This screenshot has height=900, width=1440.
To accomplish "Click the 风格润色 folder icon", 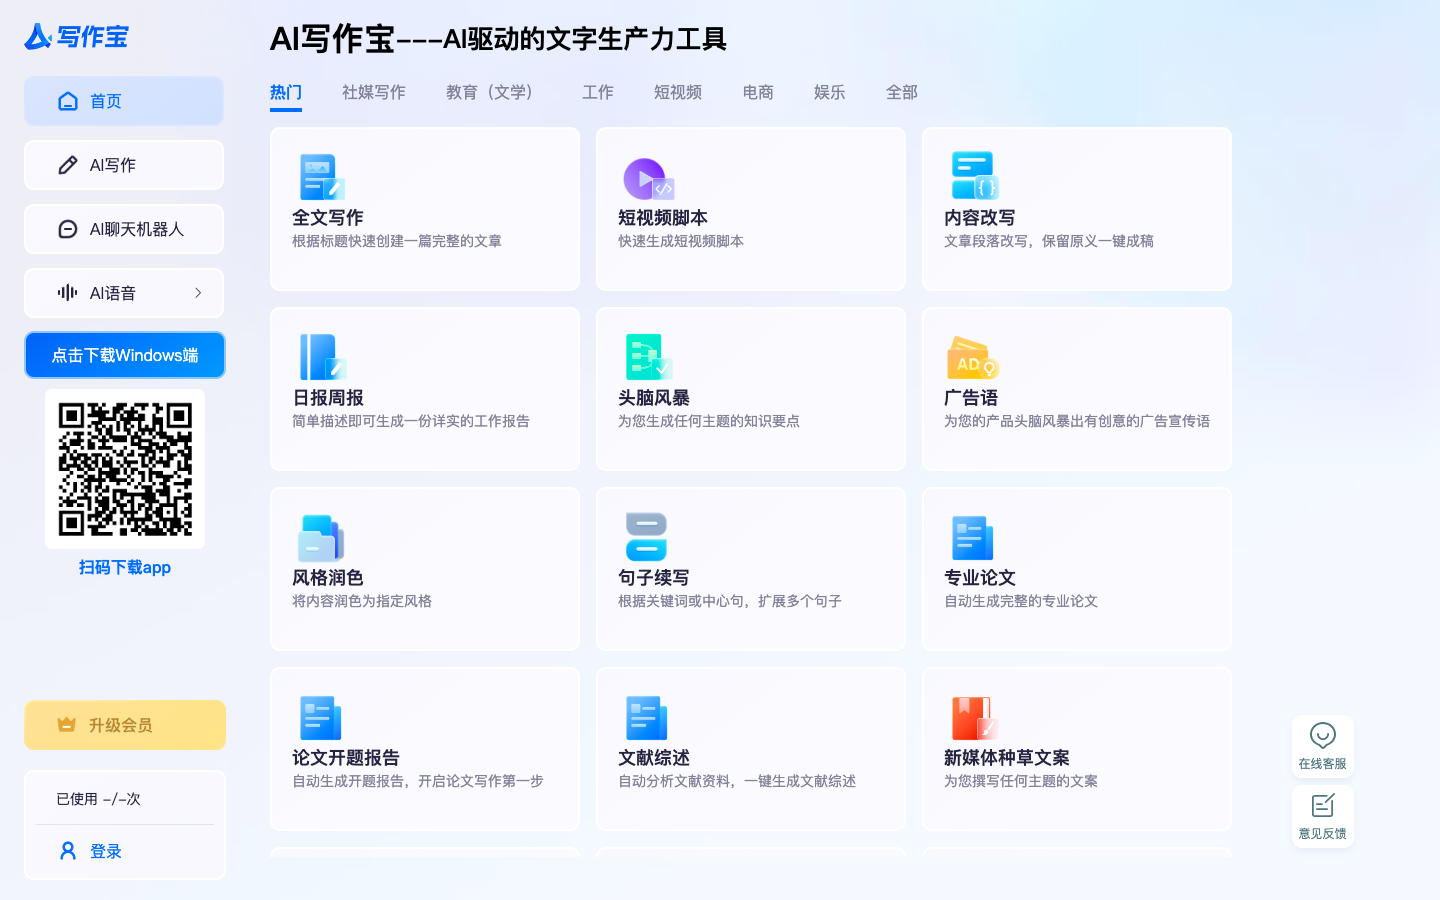I will coord(321,538).
